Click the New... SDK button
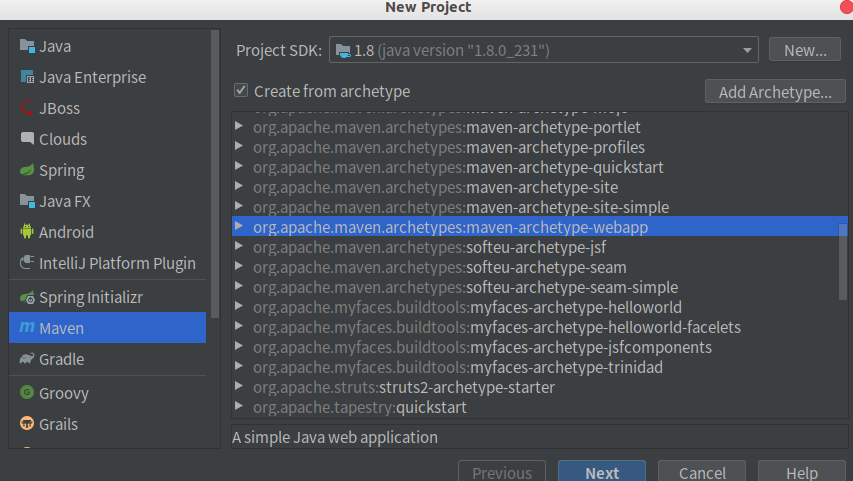 click(804, 50)
